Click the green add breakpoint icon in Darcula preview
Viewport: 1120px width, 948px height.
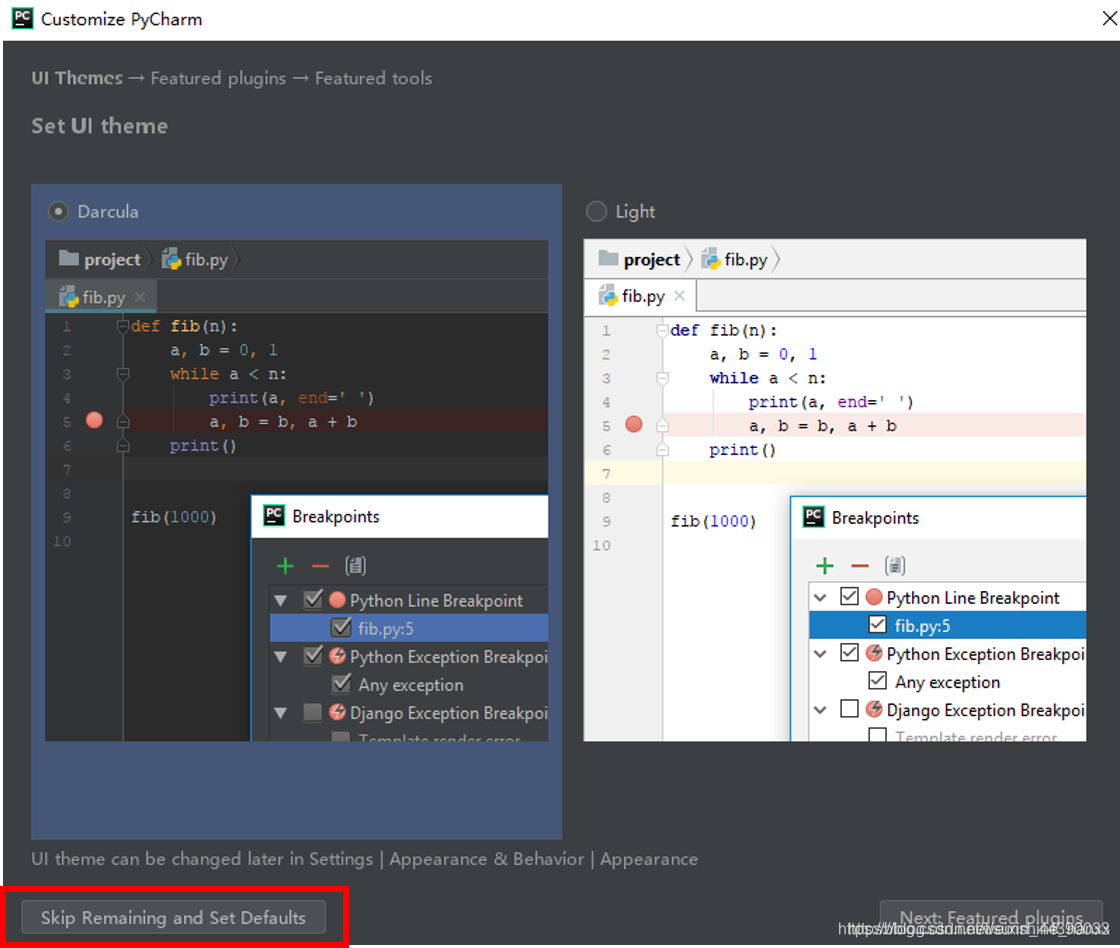[285, 566]
